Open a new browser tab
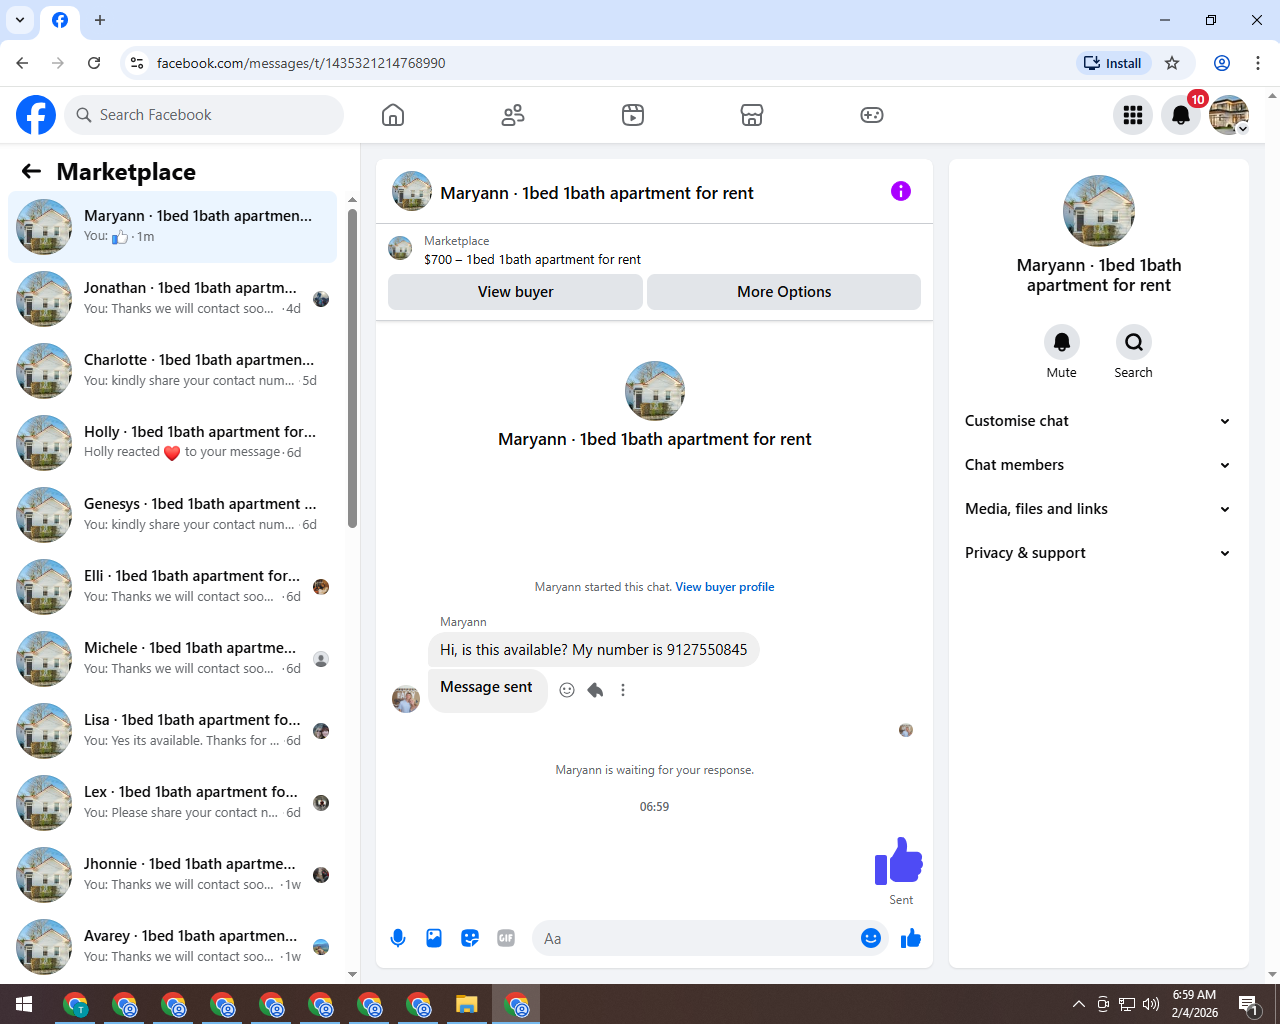1280x1024 pixels. tap(100, 20)
